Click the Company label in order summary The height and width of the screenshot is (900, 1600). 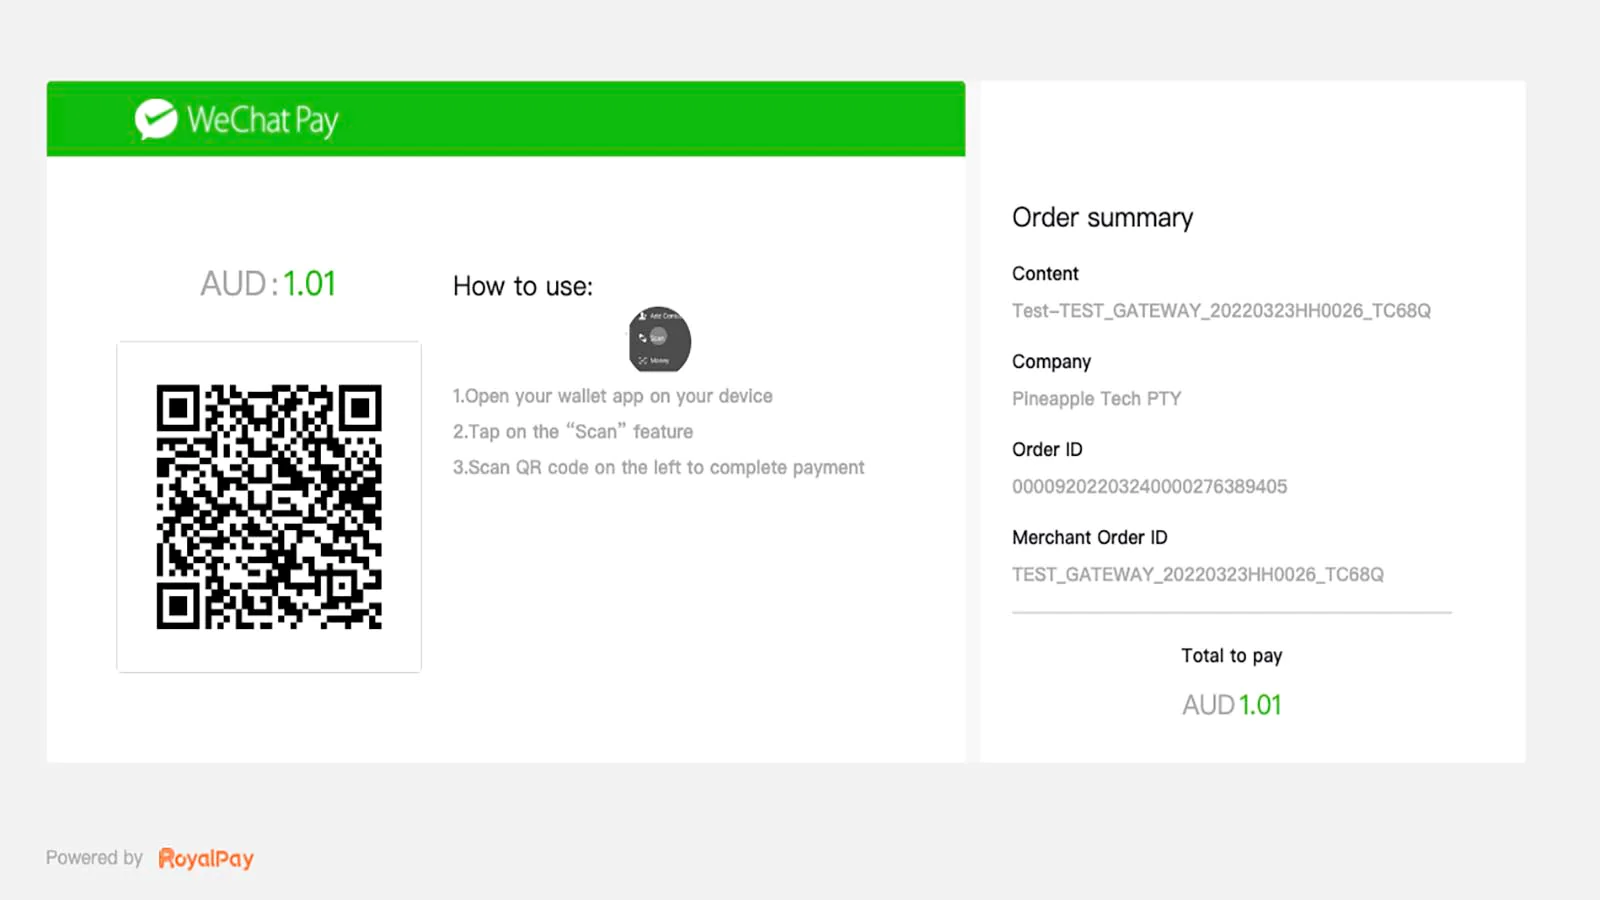1051,362
